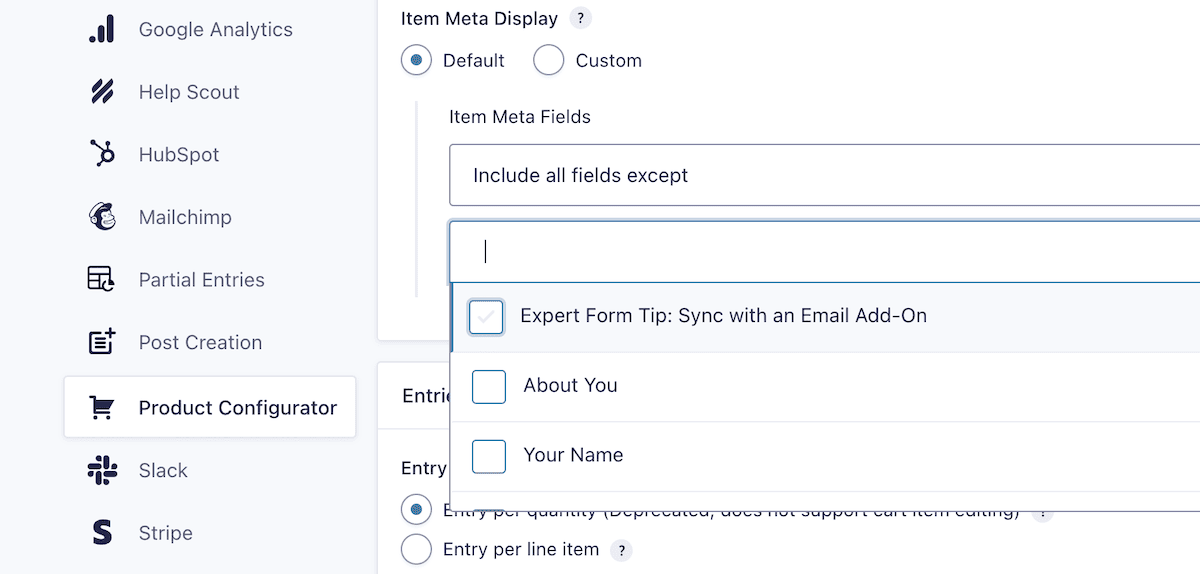Select the Custom radio button
The height and width of the screenshot is (574, 1200).
pos(549,60)
